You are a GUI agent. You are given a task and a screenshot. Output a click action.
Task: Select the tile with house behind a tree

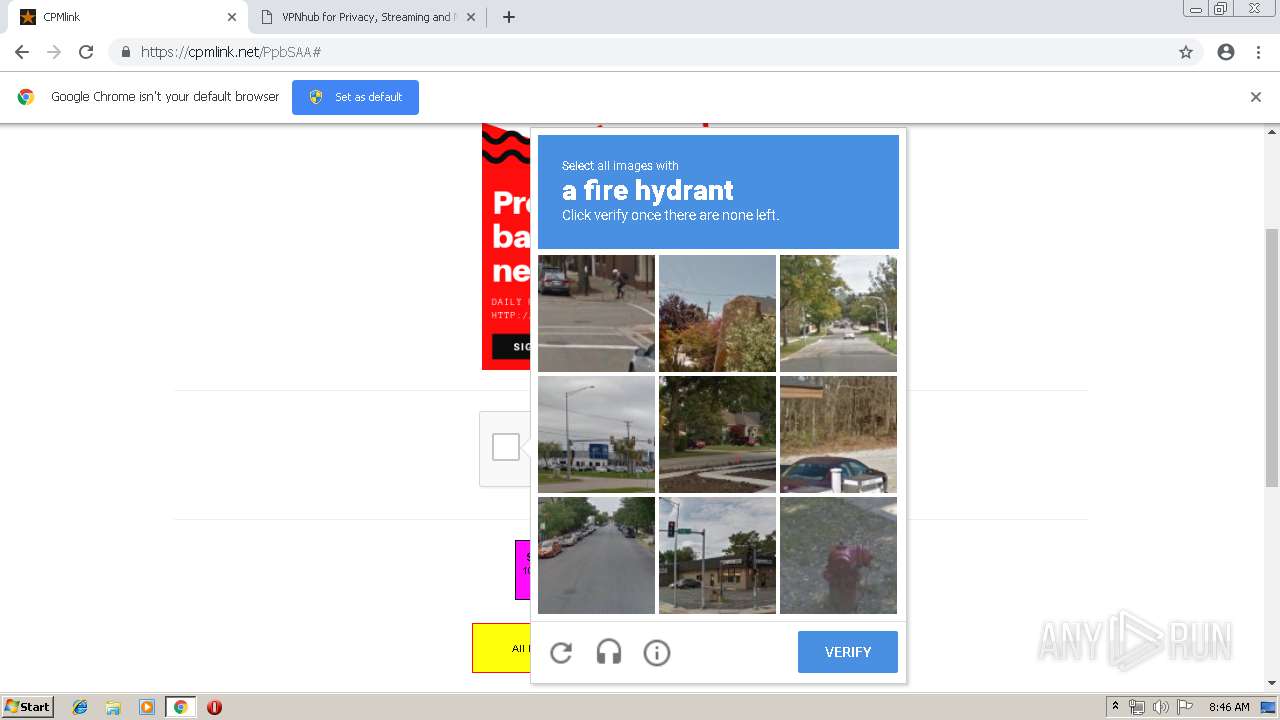tap(717, 434)
